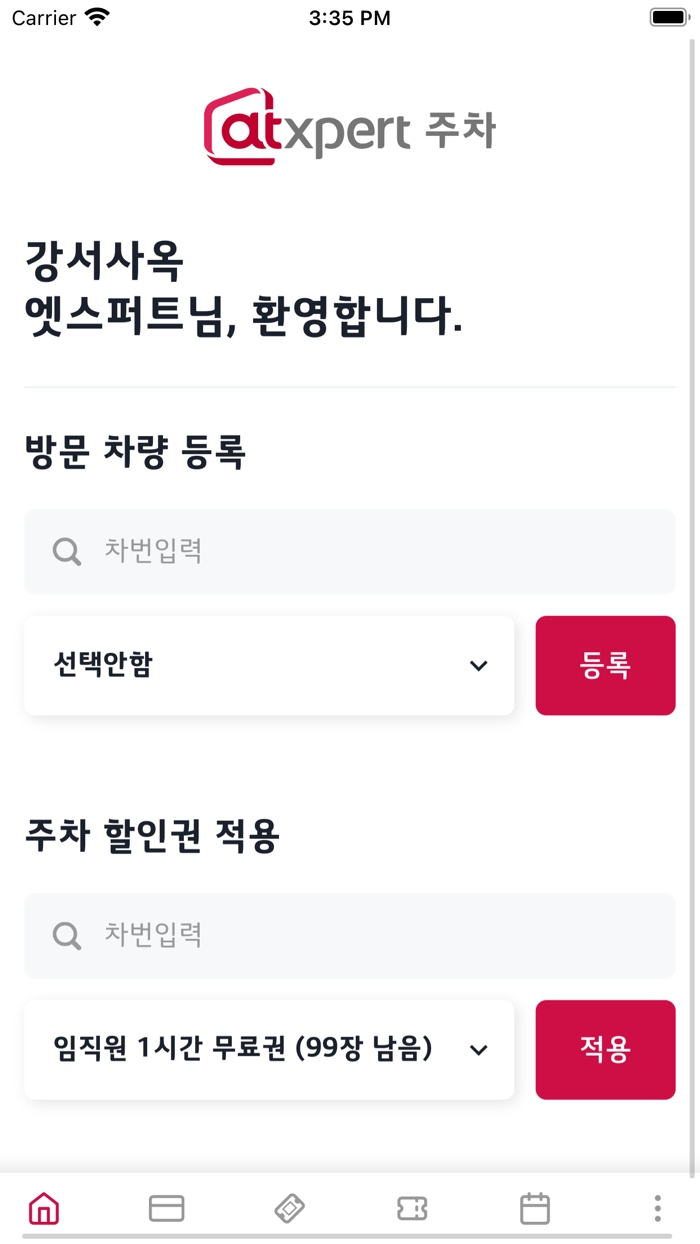
Task: Open the 임직원 1시간 무료권 dropdown
Action: [x=268, y=1049]
